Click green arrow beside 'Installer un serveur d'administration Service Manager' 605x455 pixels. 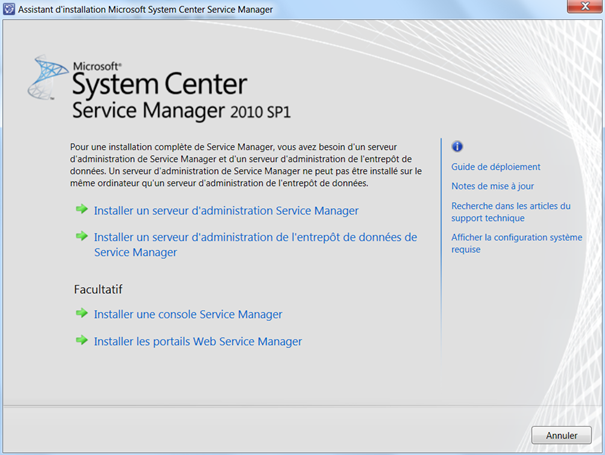tap(82, 209)
